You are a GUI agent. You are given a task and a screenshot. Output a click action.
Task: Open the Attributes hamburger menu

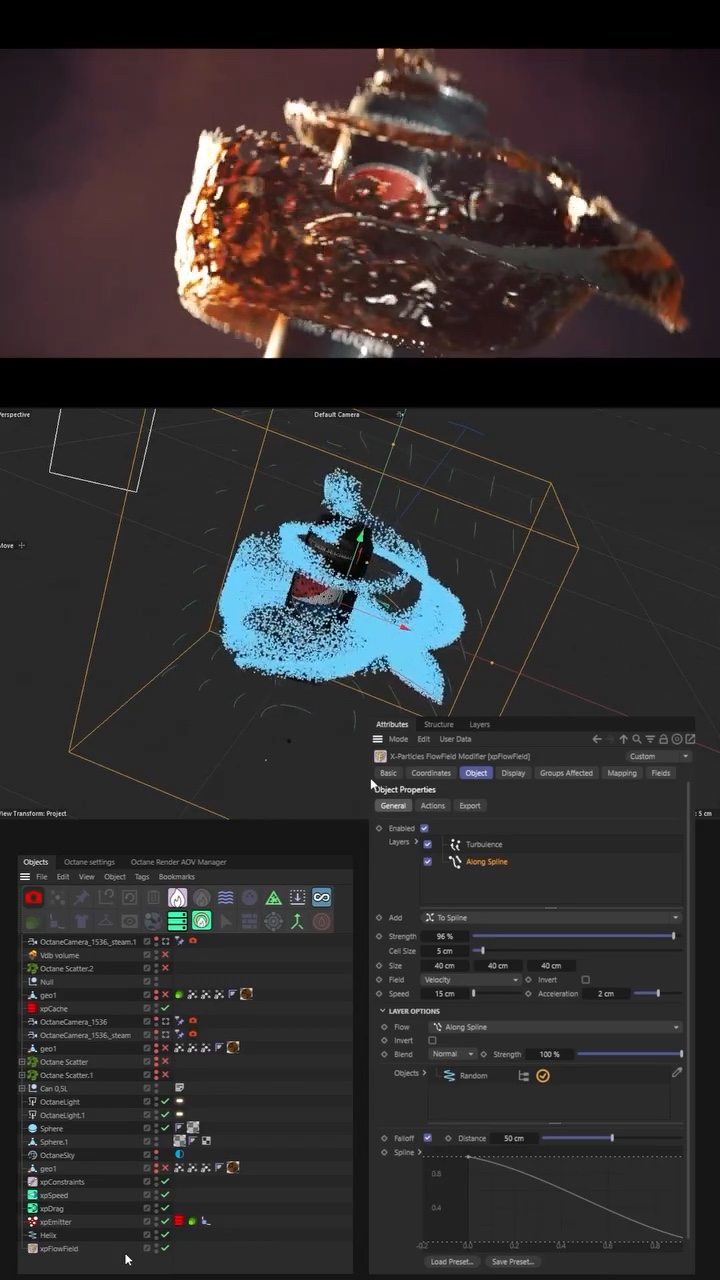[x=378, y=739]
